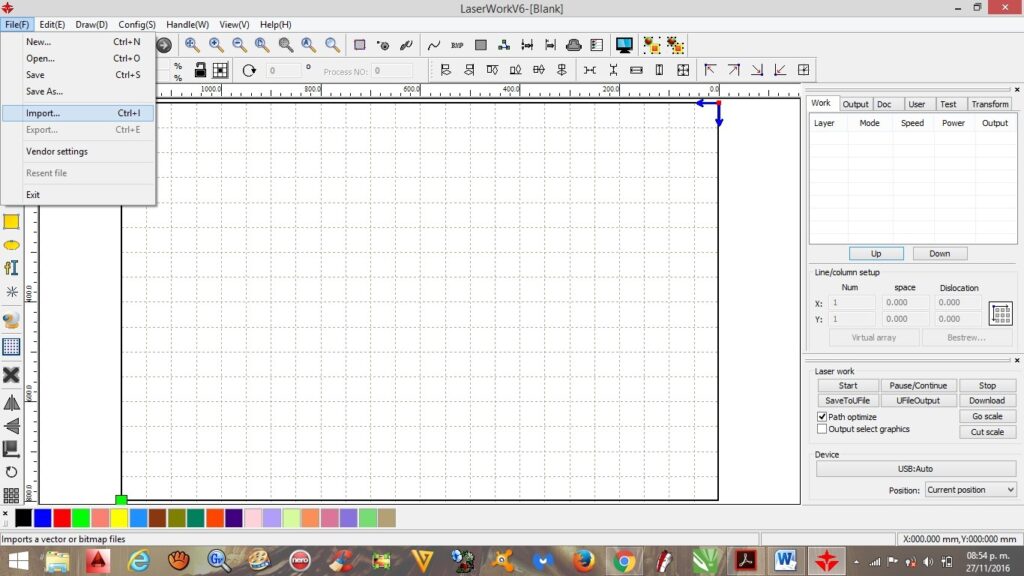Click the array layout icon beside Dislocation fields
The width and height of the screenshot is (1024, 576).
click(1000, 313)
